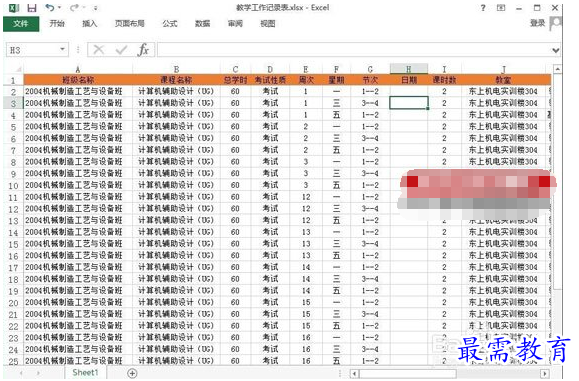The width and height of the screenshot is (579, 381).
Task: Click 考试 cell in row 15
Action: click(270, 244)
